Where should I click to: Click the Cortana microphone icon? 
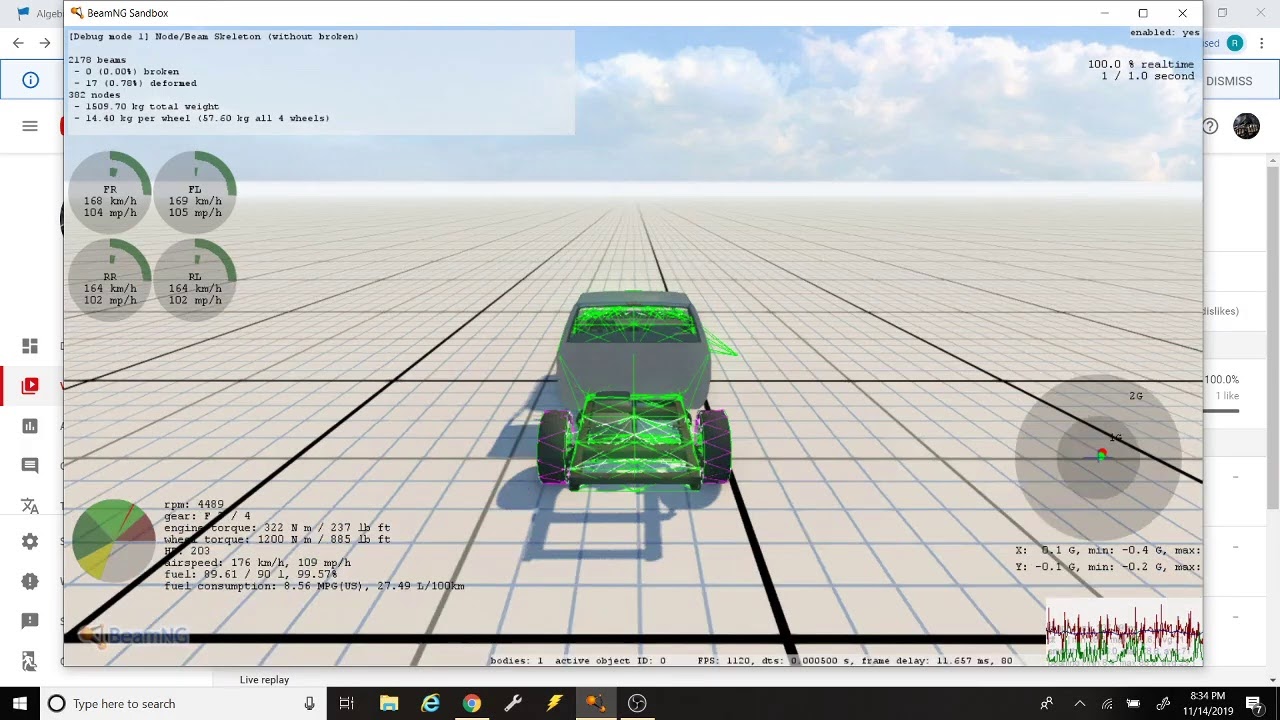[x=310, y=704]
